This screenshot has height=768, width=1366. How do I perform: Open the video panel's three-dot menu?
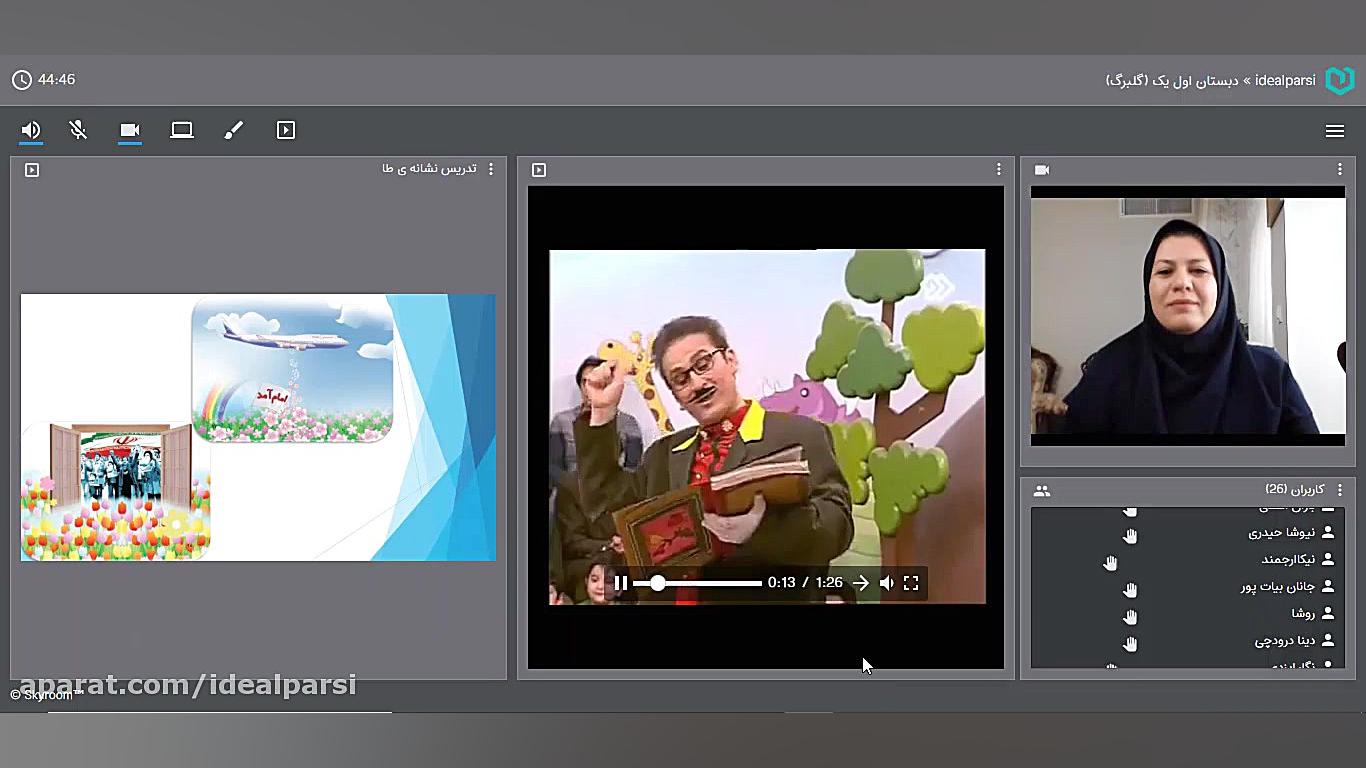point(998,170)
